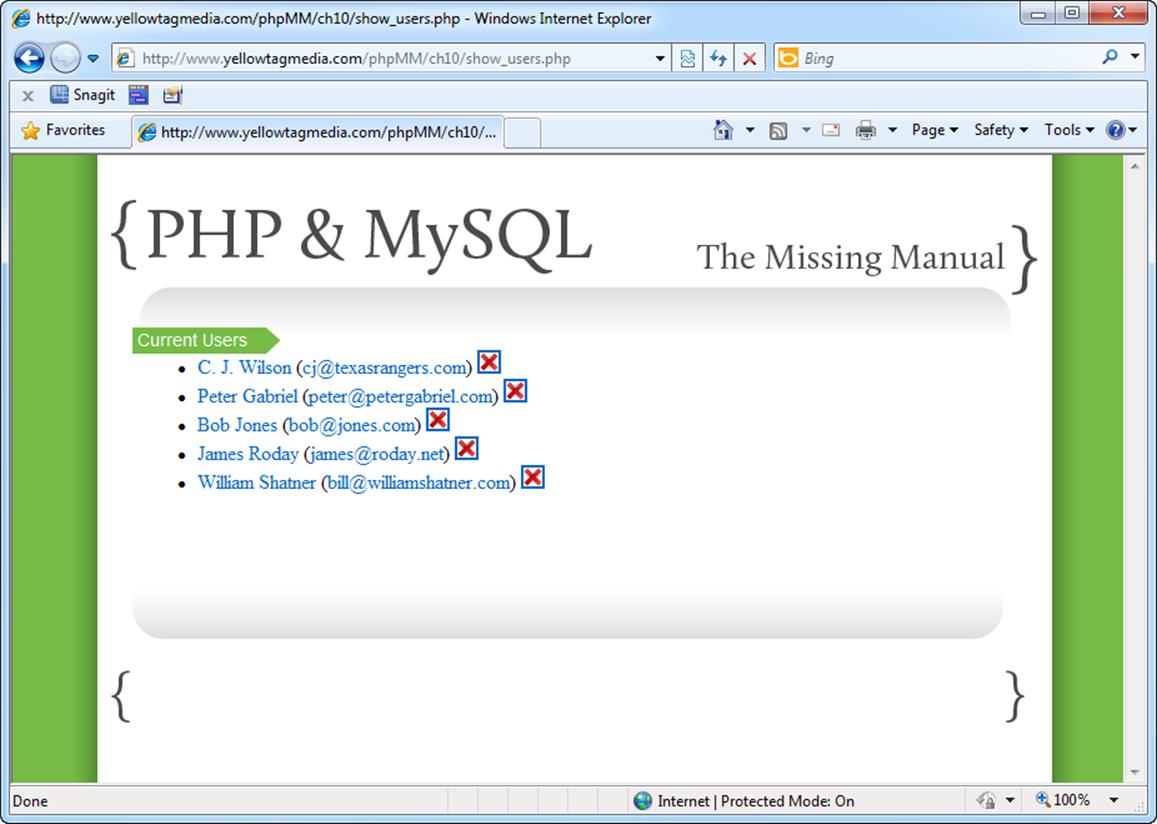Click the bill@williamshatner.com email link
This screenshot has height=824, width=1157.
[x=418, y=482]
